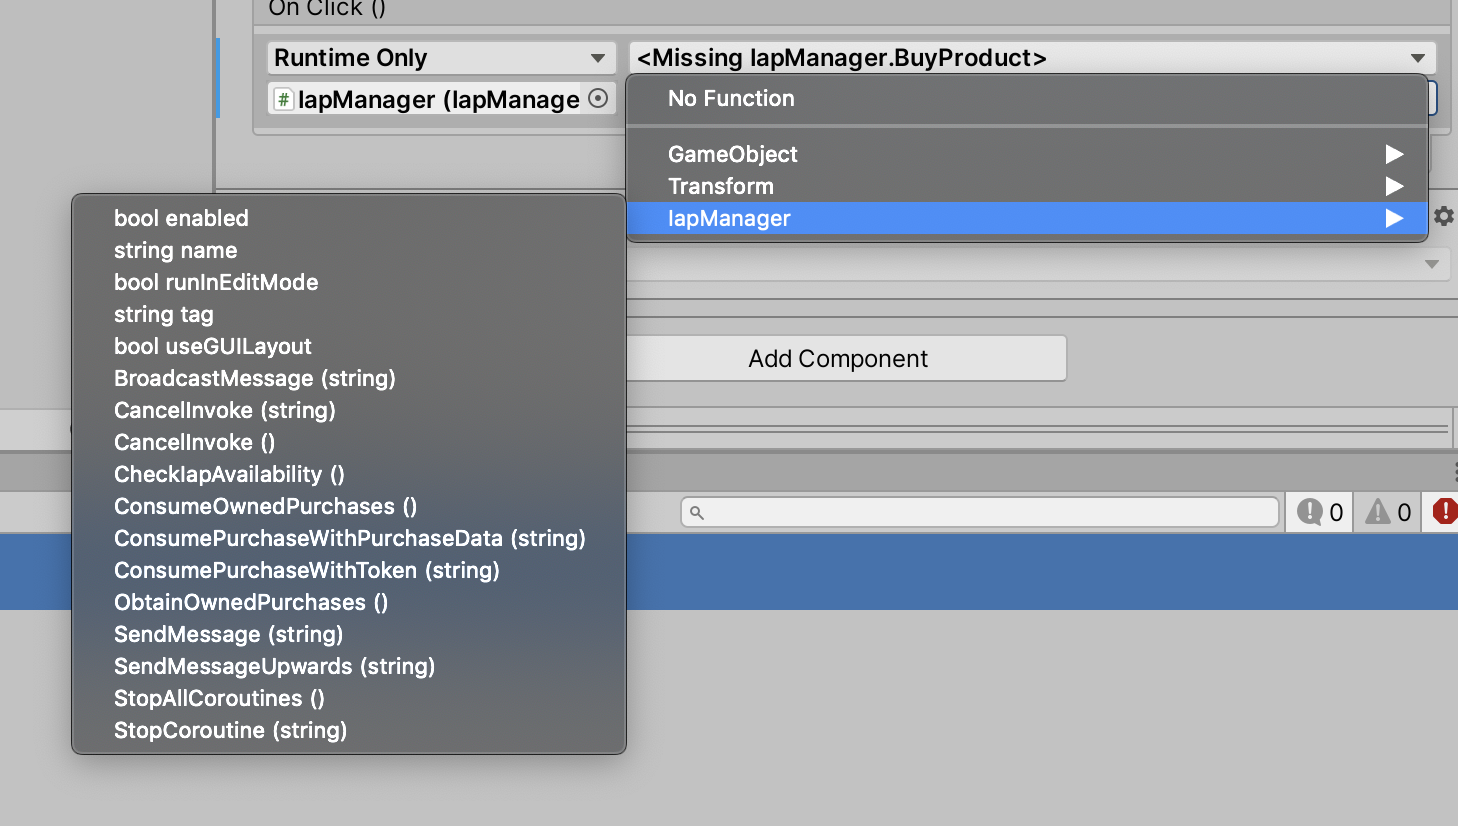
Task: Choose StopAllCoroutines from the function list
Action: pos(218,698)
